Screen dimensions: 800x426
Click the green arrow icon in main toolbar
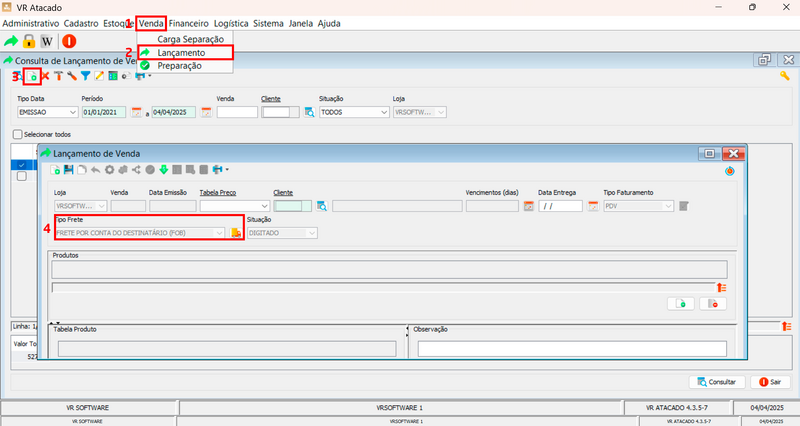[x=11, y=41]
